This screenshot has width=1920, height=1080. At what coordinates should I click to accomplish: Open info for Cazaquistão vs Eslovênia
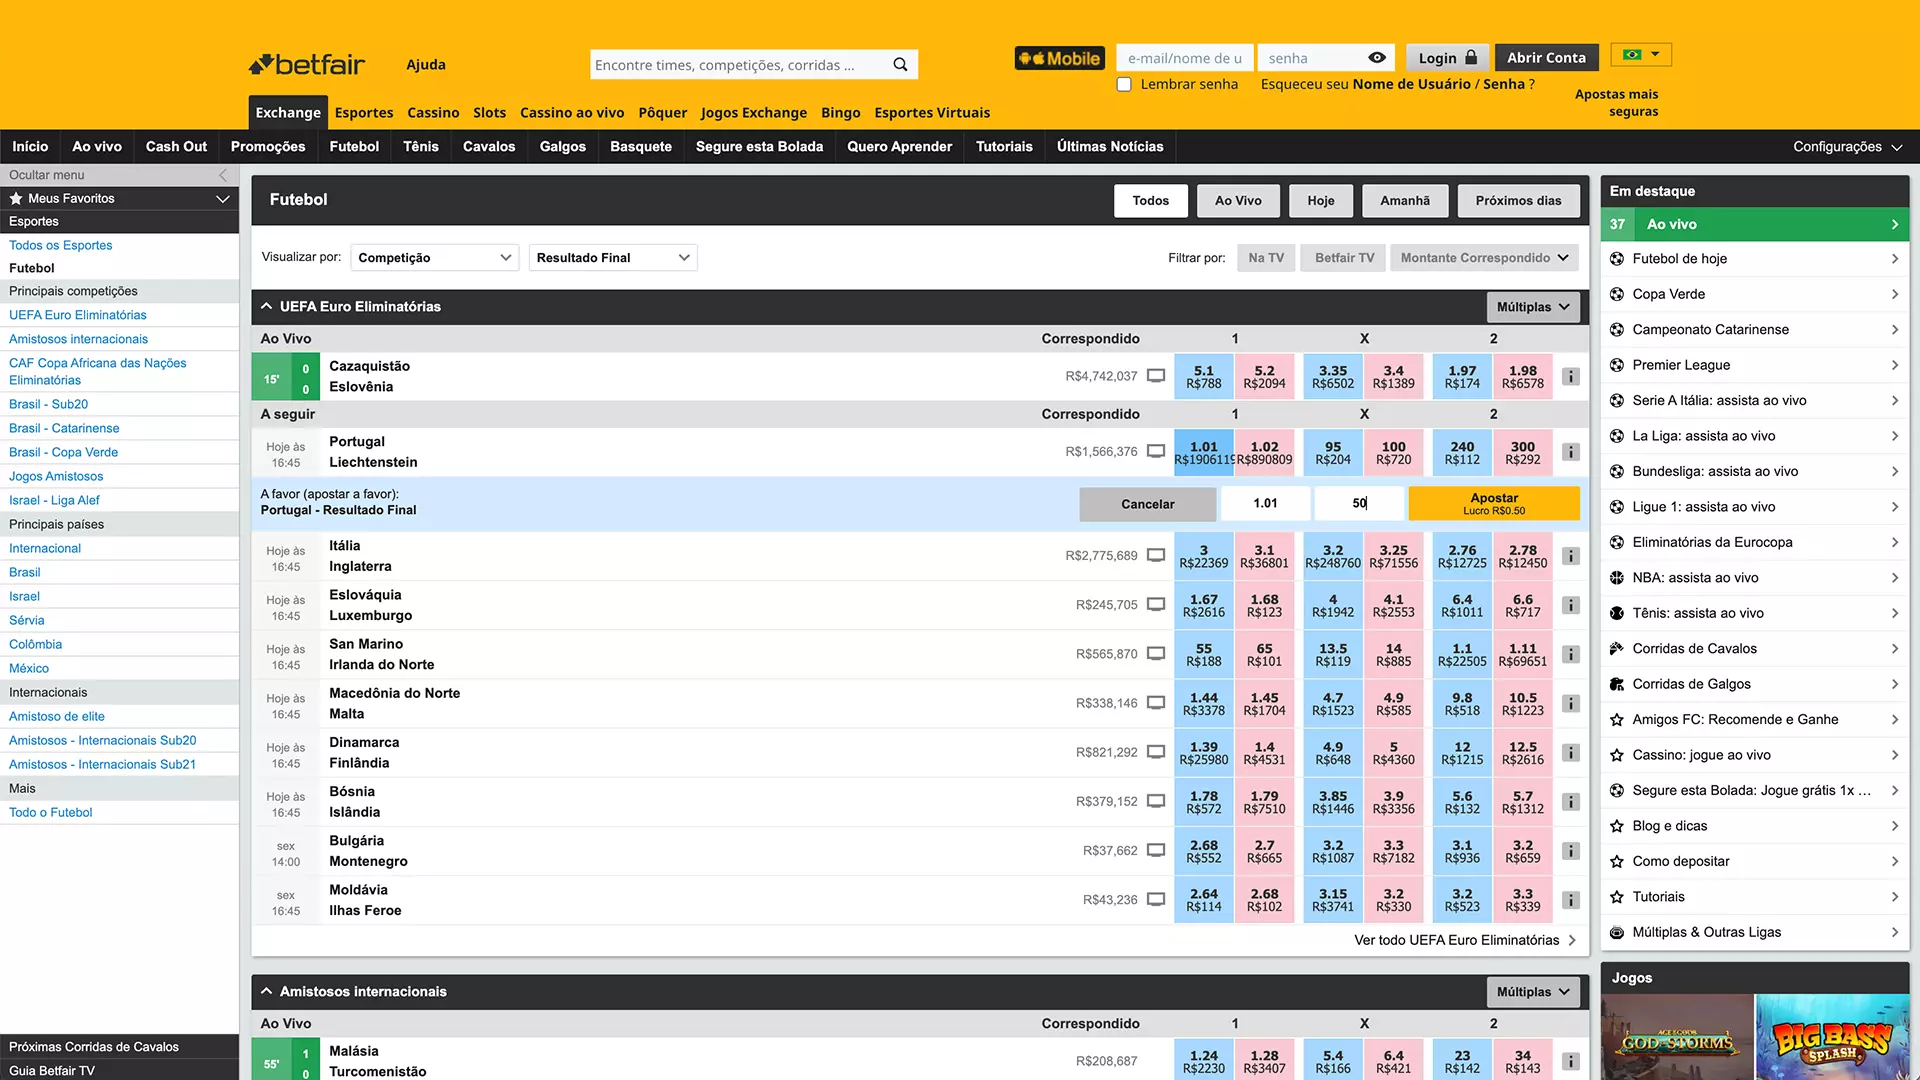coord(1571,377)
